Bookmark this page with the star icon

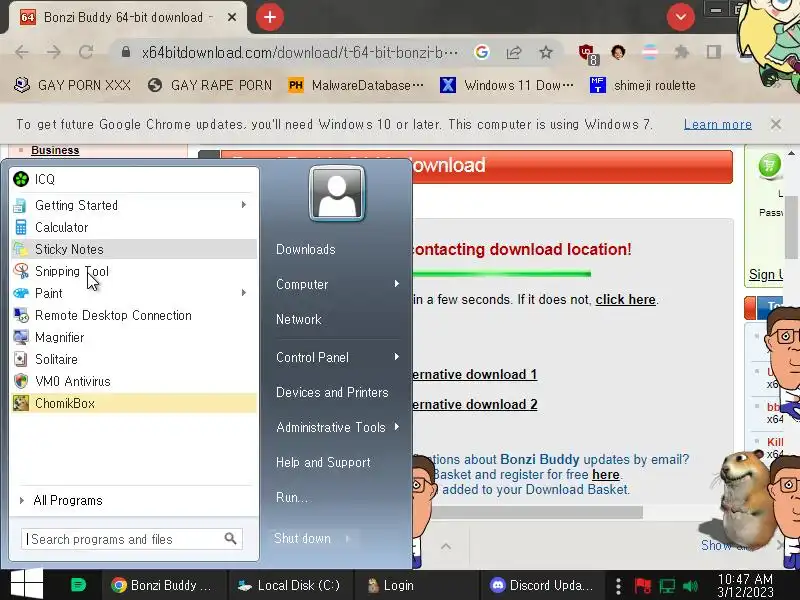pyautogui.click(x=546, y=52)
